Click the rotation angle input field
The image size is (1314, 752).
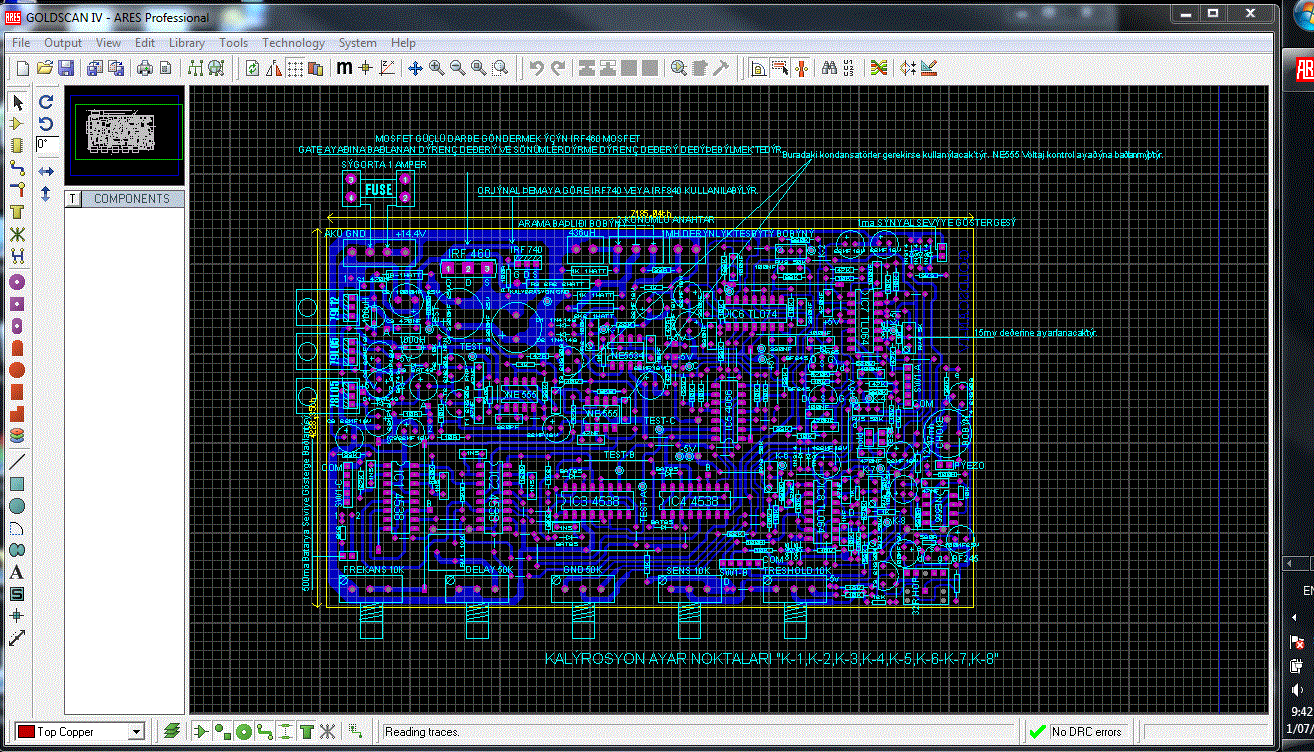[x=47, y=144]
